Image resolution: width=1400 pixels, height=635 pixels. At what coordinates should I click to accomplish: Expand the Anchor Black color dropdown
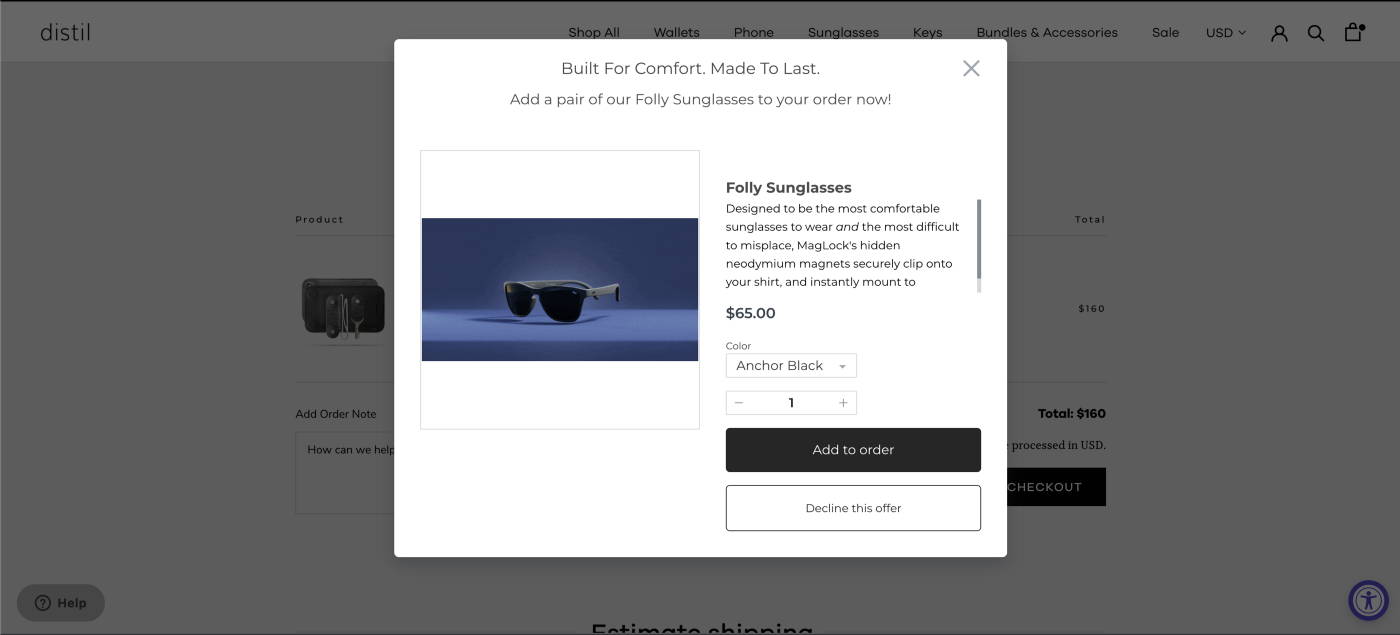791,365
